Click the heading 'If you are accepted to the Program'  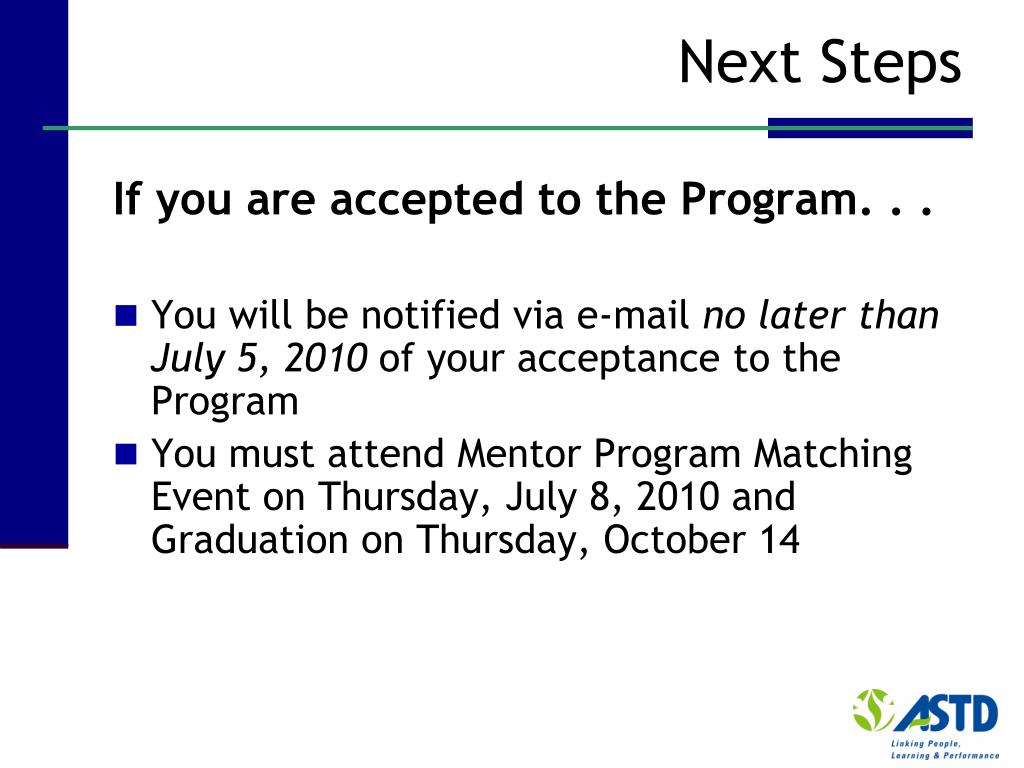(x=522, y=199)
